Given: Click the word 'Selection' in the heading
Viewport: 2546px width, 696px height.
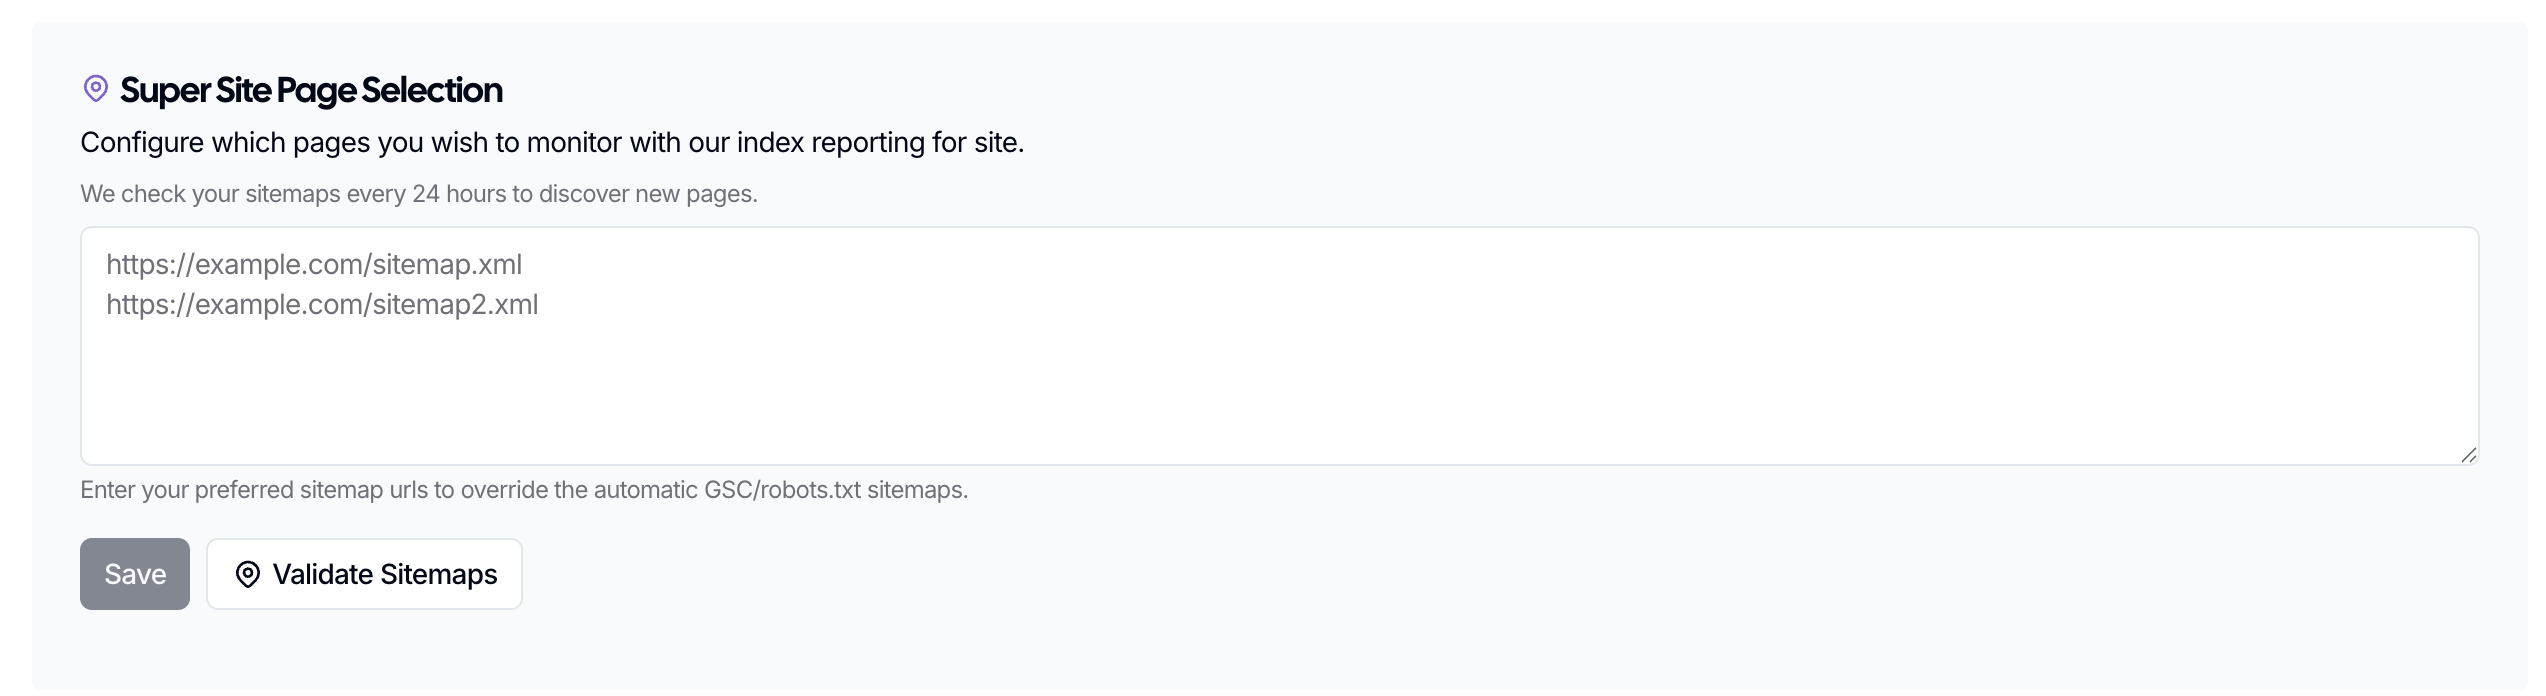Looking at the screenshot, I should [x=432, y=91].
